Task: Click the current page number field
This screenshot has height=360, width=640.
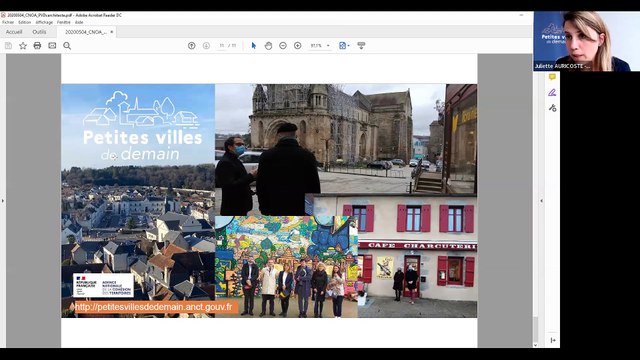Action: click(222, 46)
